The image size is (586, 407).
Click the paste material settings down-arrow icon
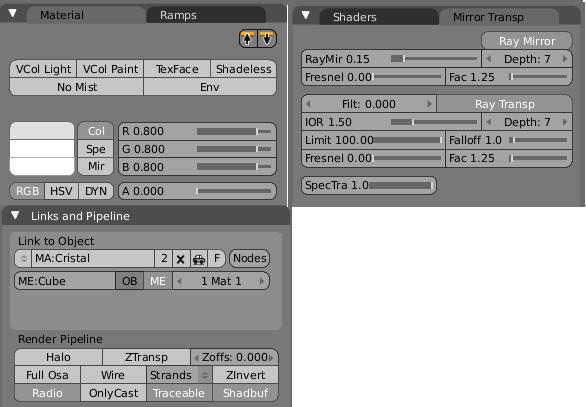(x=267, y=38)
